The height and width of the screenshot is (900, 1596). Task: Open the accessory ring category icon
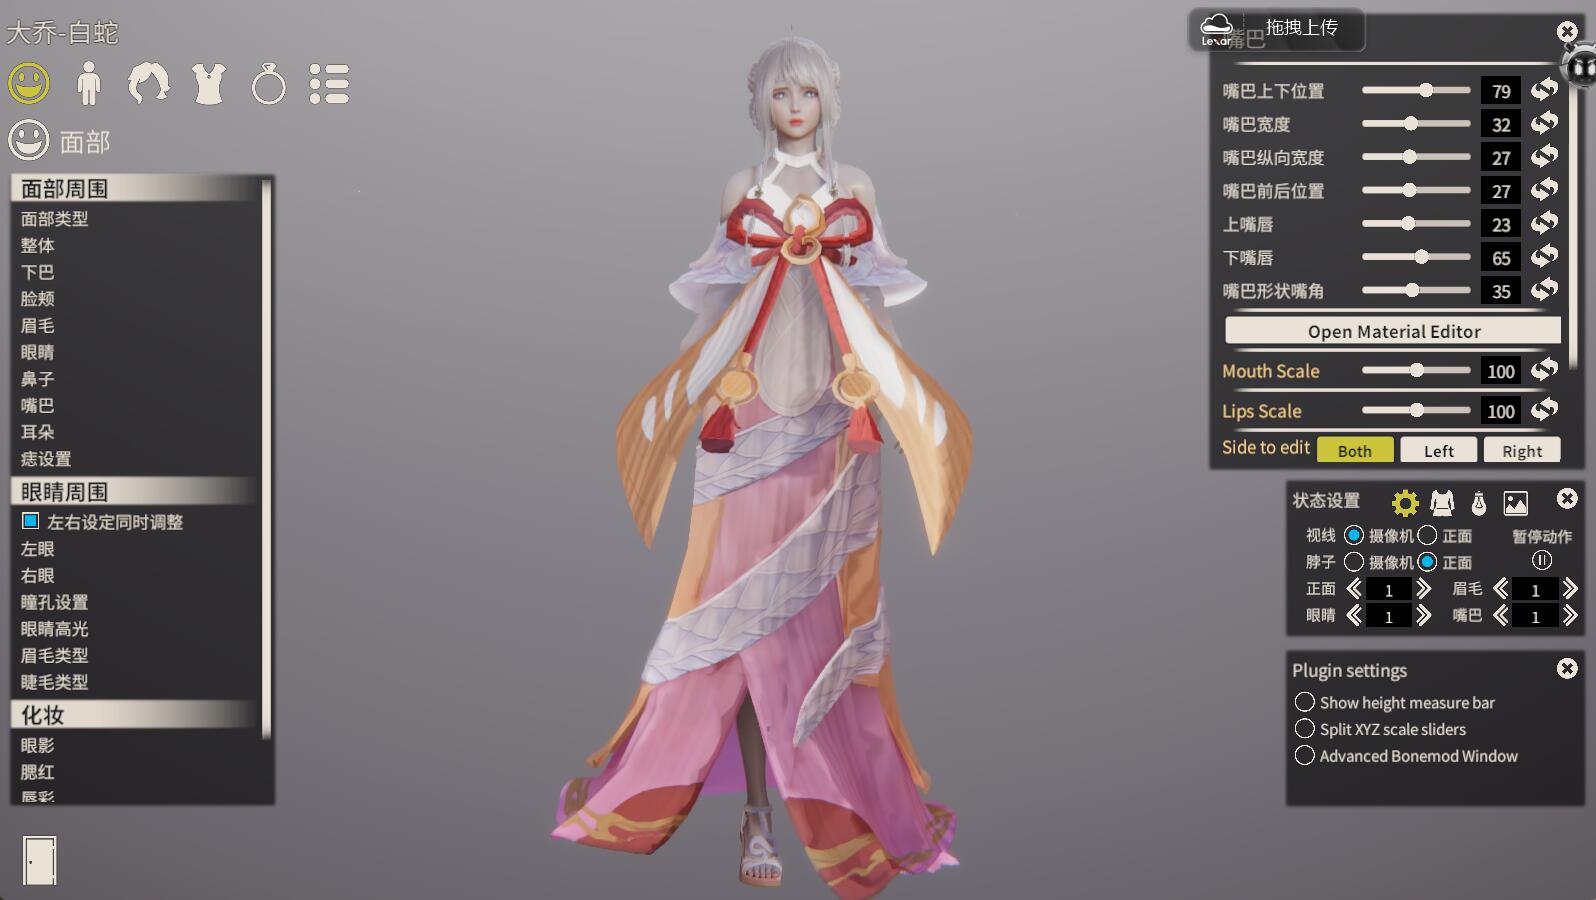tap(268, 84)
